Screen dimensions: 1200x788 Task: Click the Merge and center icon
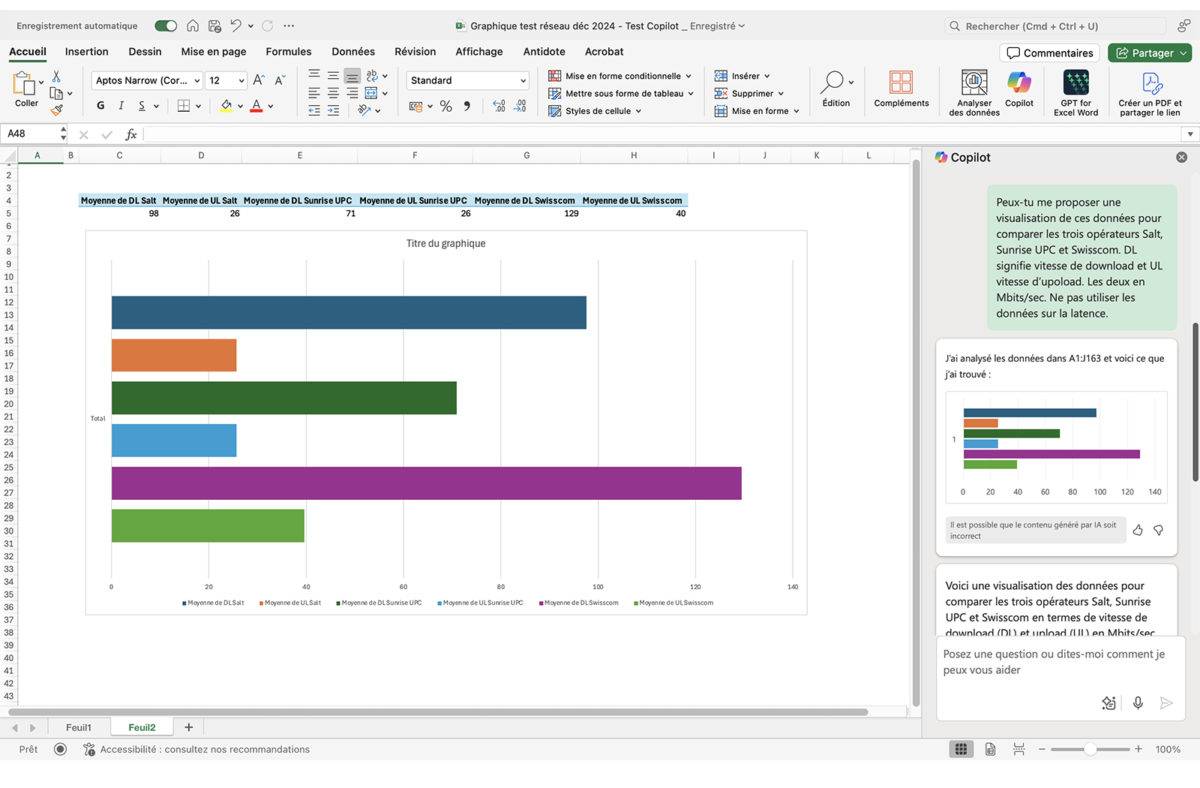click(x=369, y=93)
